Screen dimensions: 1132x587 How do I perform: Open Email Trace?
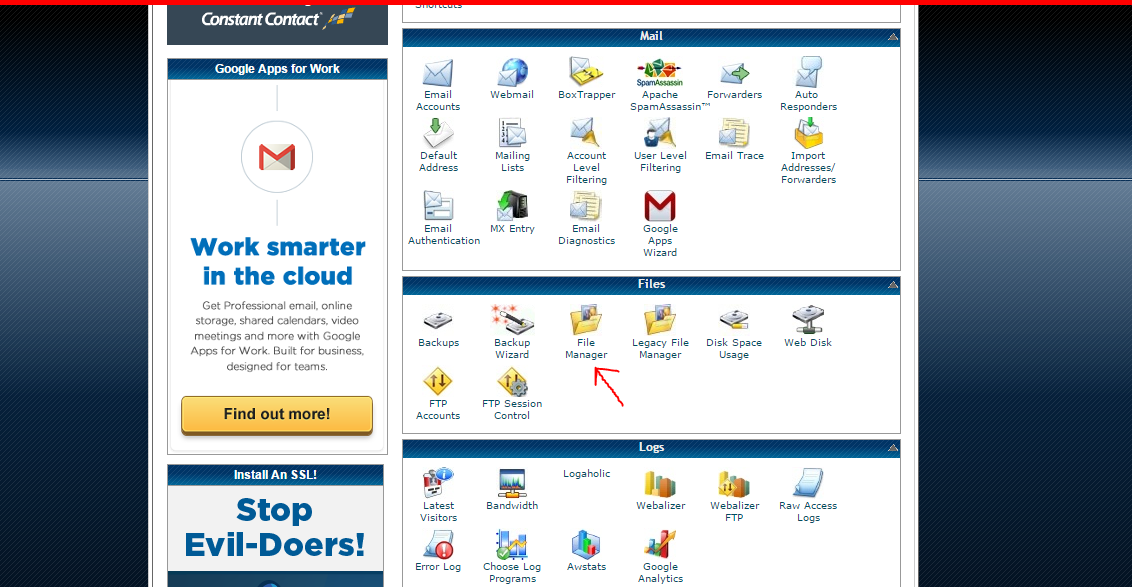click(734, 140)
